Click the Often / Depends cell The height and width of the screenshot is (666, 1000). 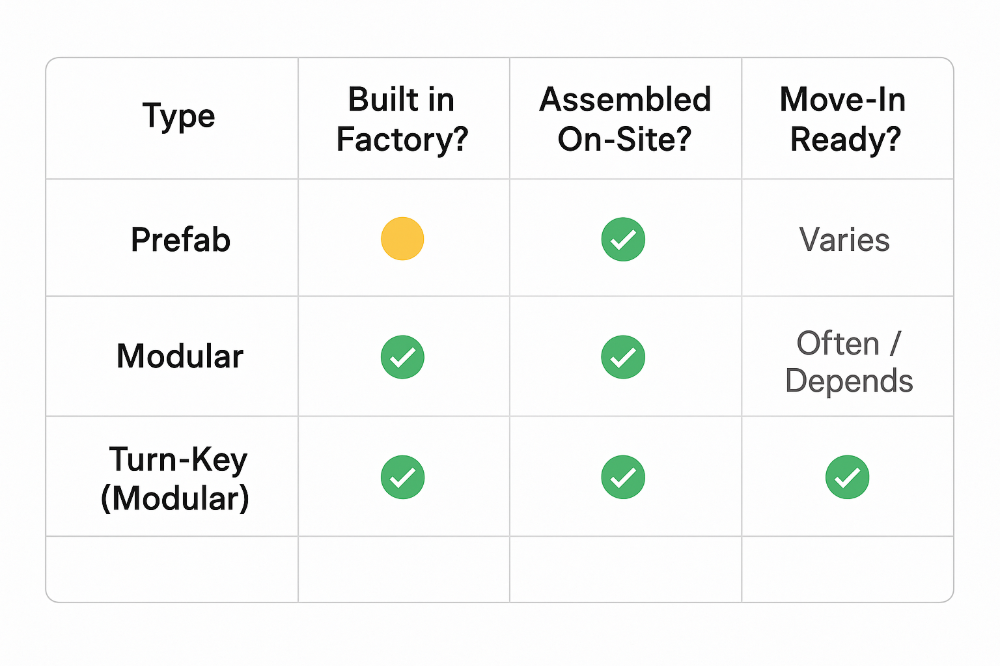click(849, 361)
